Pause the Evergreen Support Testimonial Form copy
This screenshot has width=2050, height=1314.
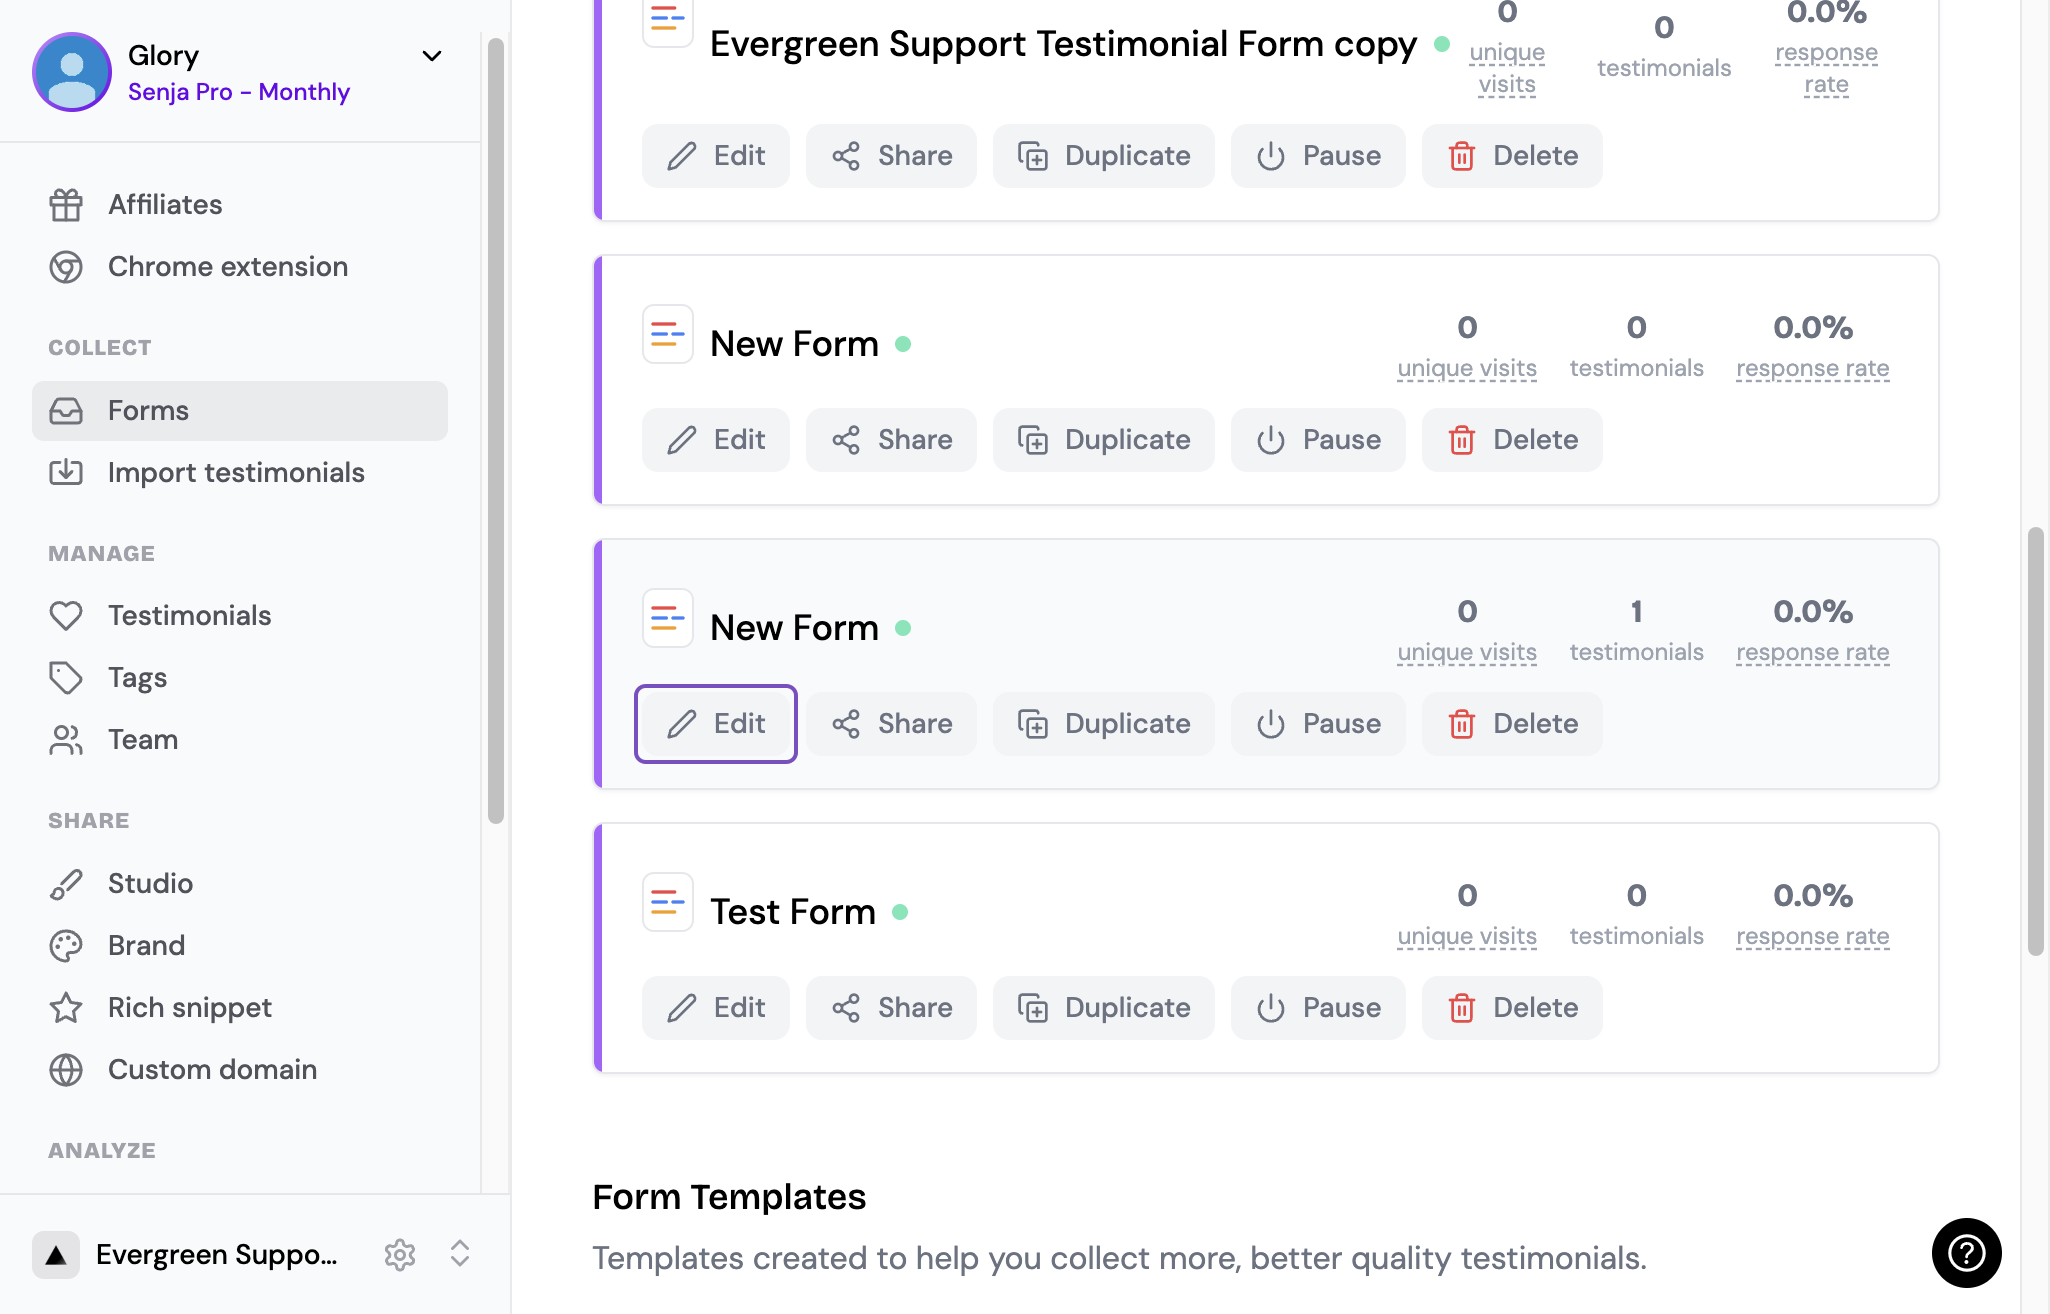[1318, 156]
